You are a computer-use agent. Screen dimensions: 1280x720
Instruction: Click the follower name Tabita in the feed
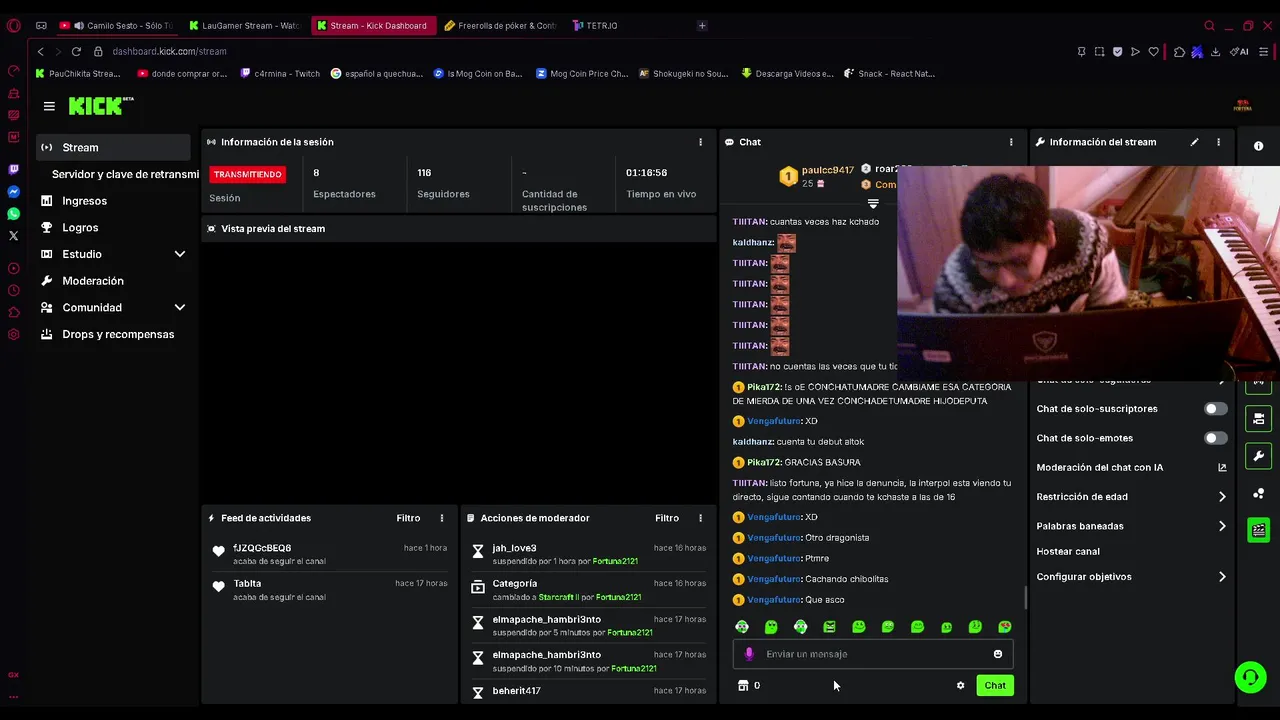point(247,584)
